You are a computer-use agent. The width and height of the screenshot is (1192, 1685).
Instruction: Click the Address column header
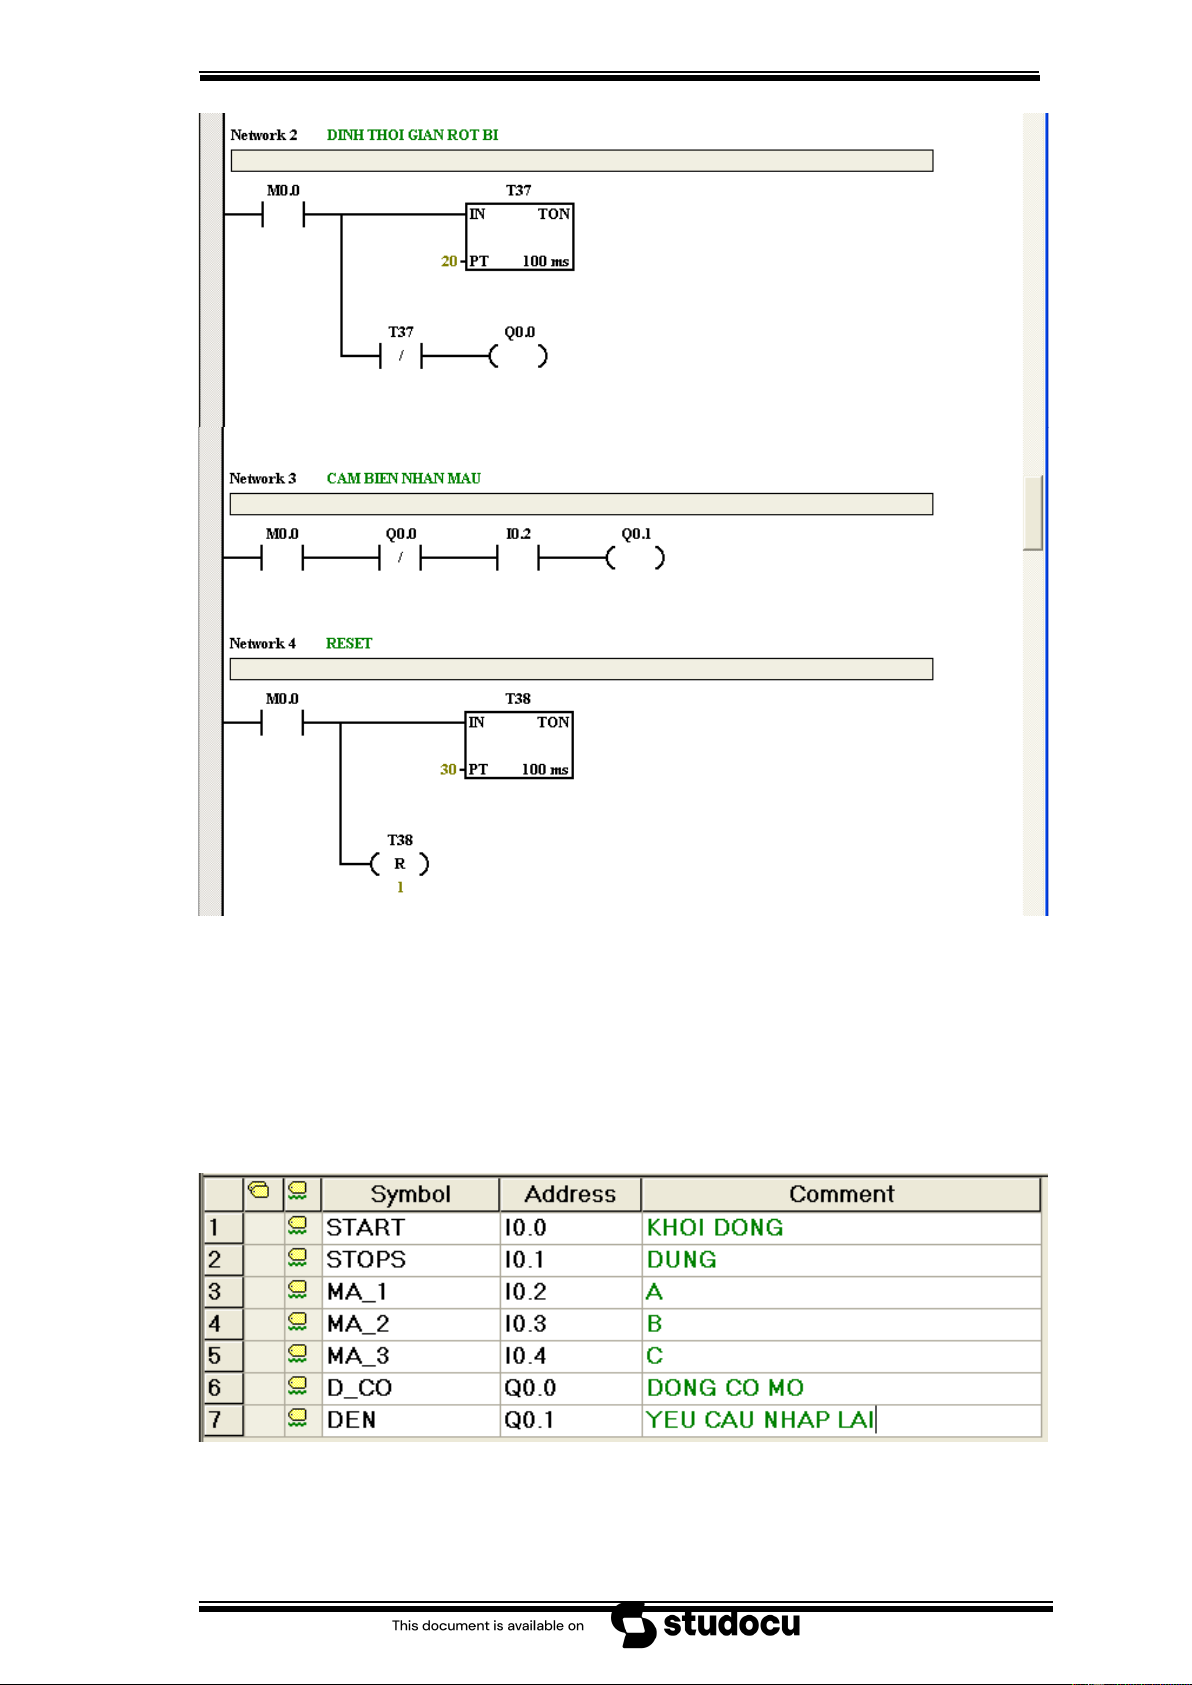[570, 1194]
